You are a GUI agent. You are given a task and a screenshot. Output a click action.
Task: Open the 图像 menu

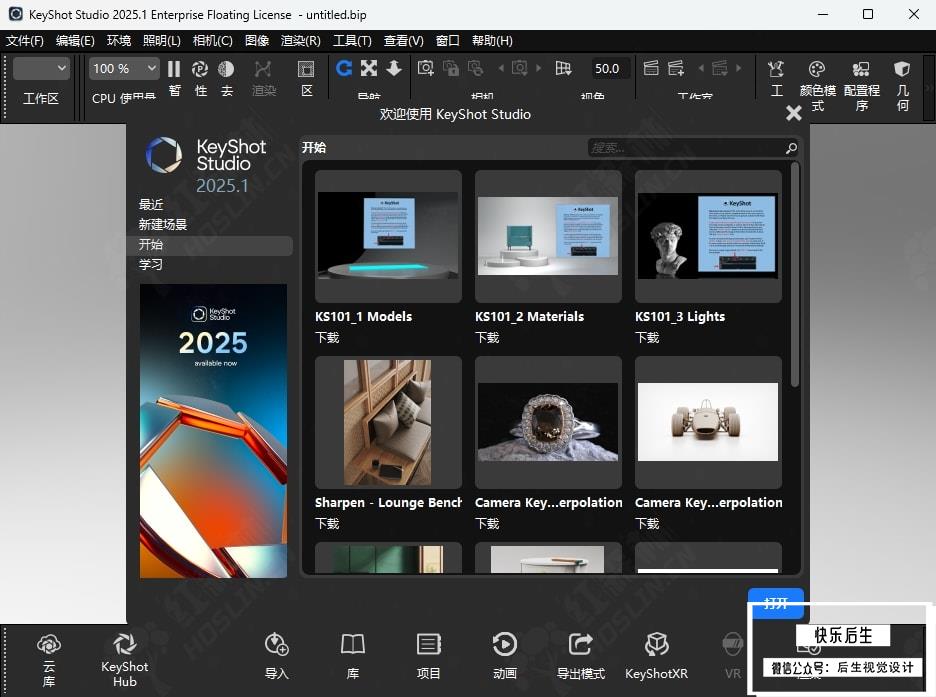[x=257, y=41]
